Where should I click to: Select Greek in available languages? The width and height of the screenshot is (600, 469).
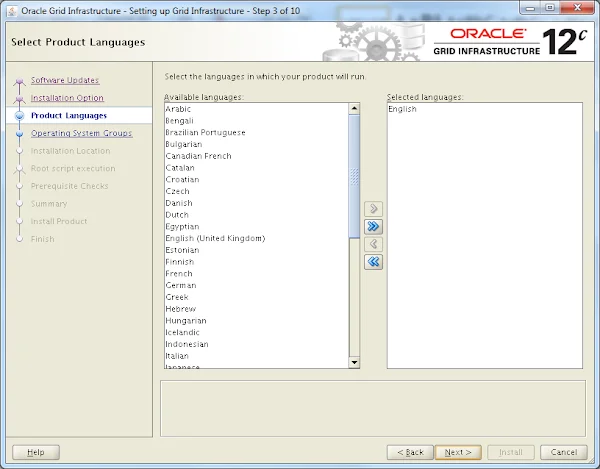tap(256, 297)
